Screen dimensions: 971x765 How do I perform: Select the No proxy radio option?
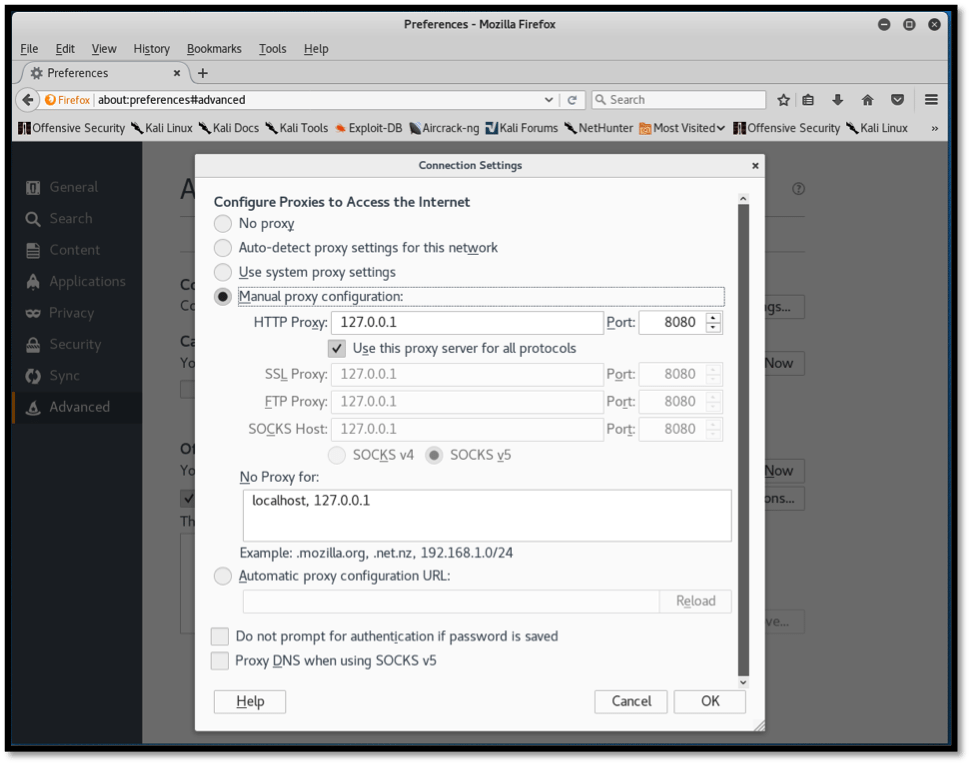pos(223,224)
